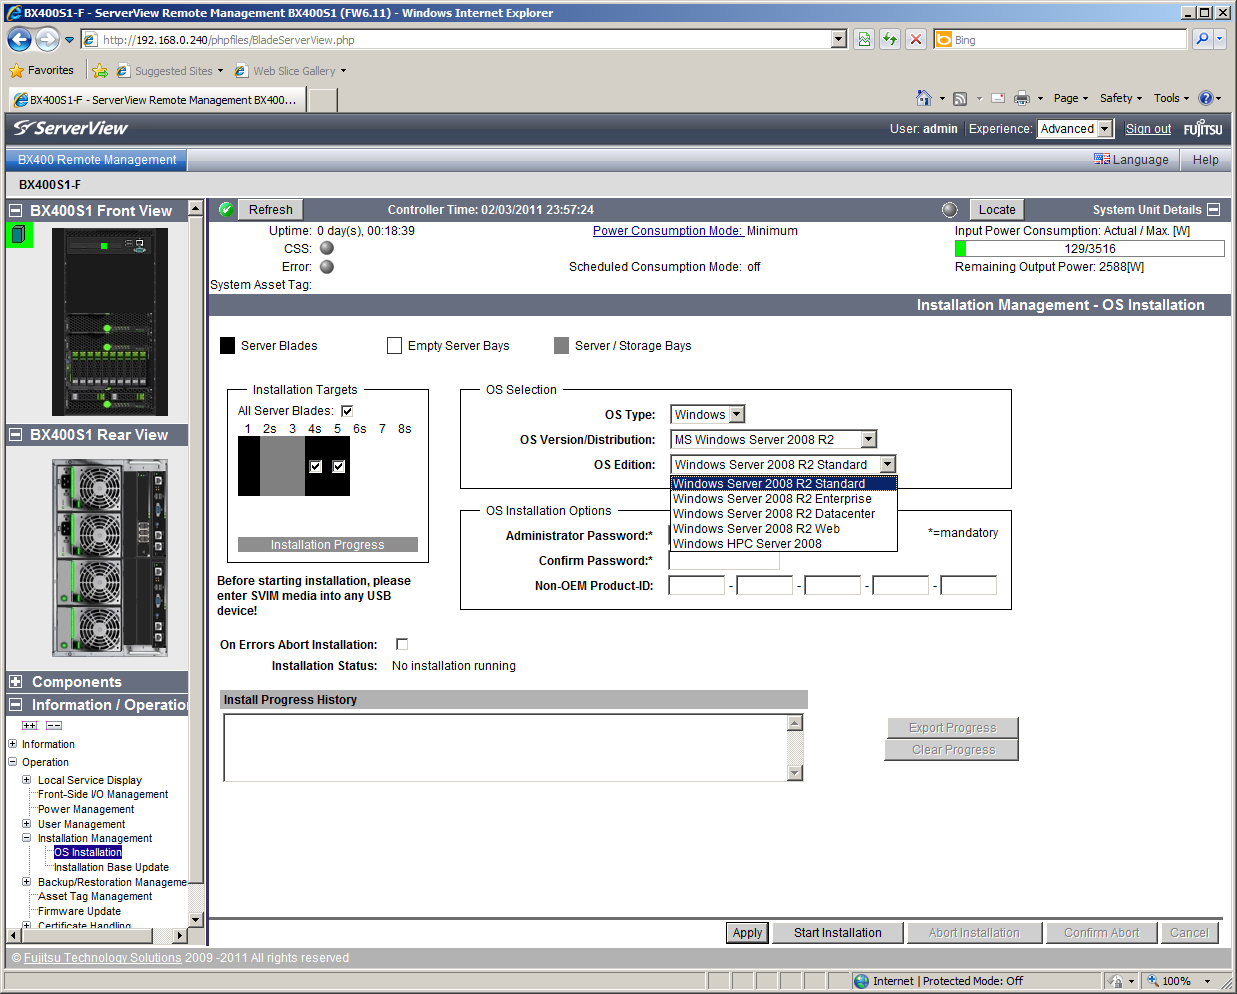Click the expand-all '++' tree icon
Screen dimensions: 1237x994
[x=29, y=725]
